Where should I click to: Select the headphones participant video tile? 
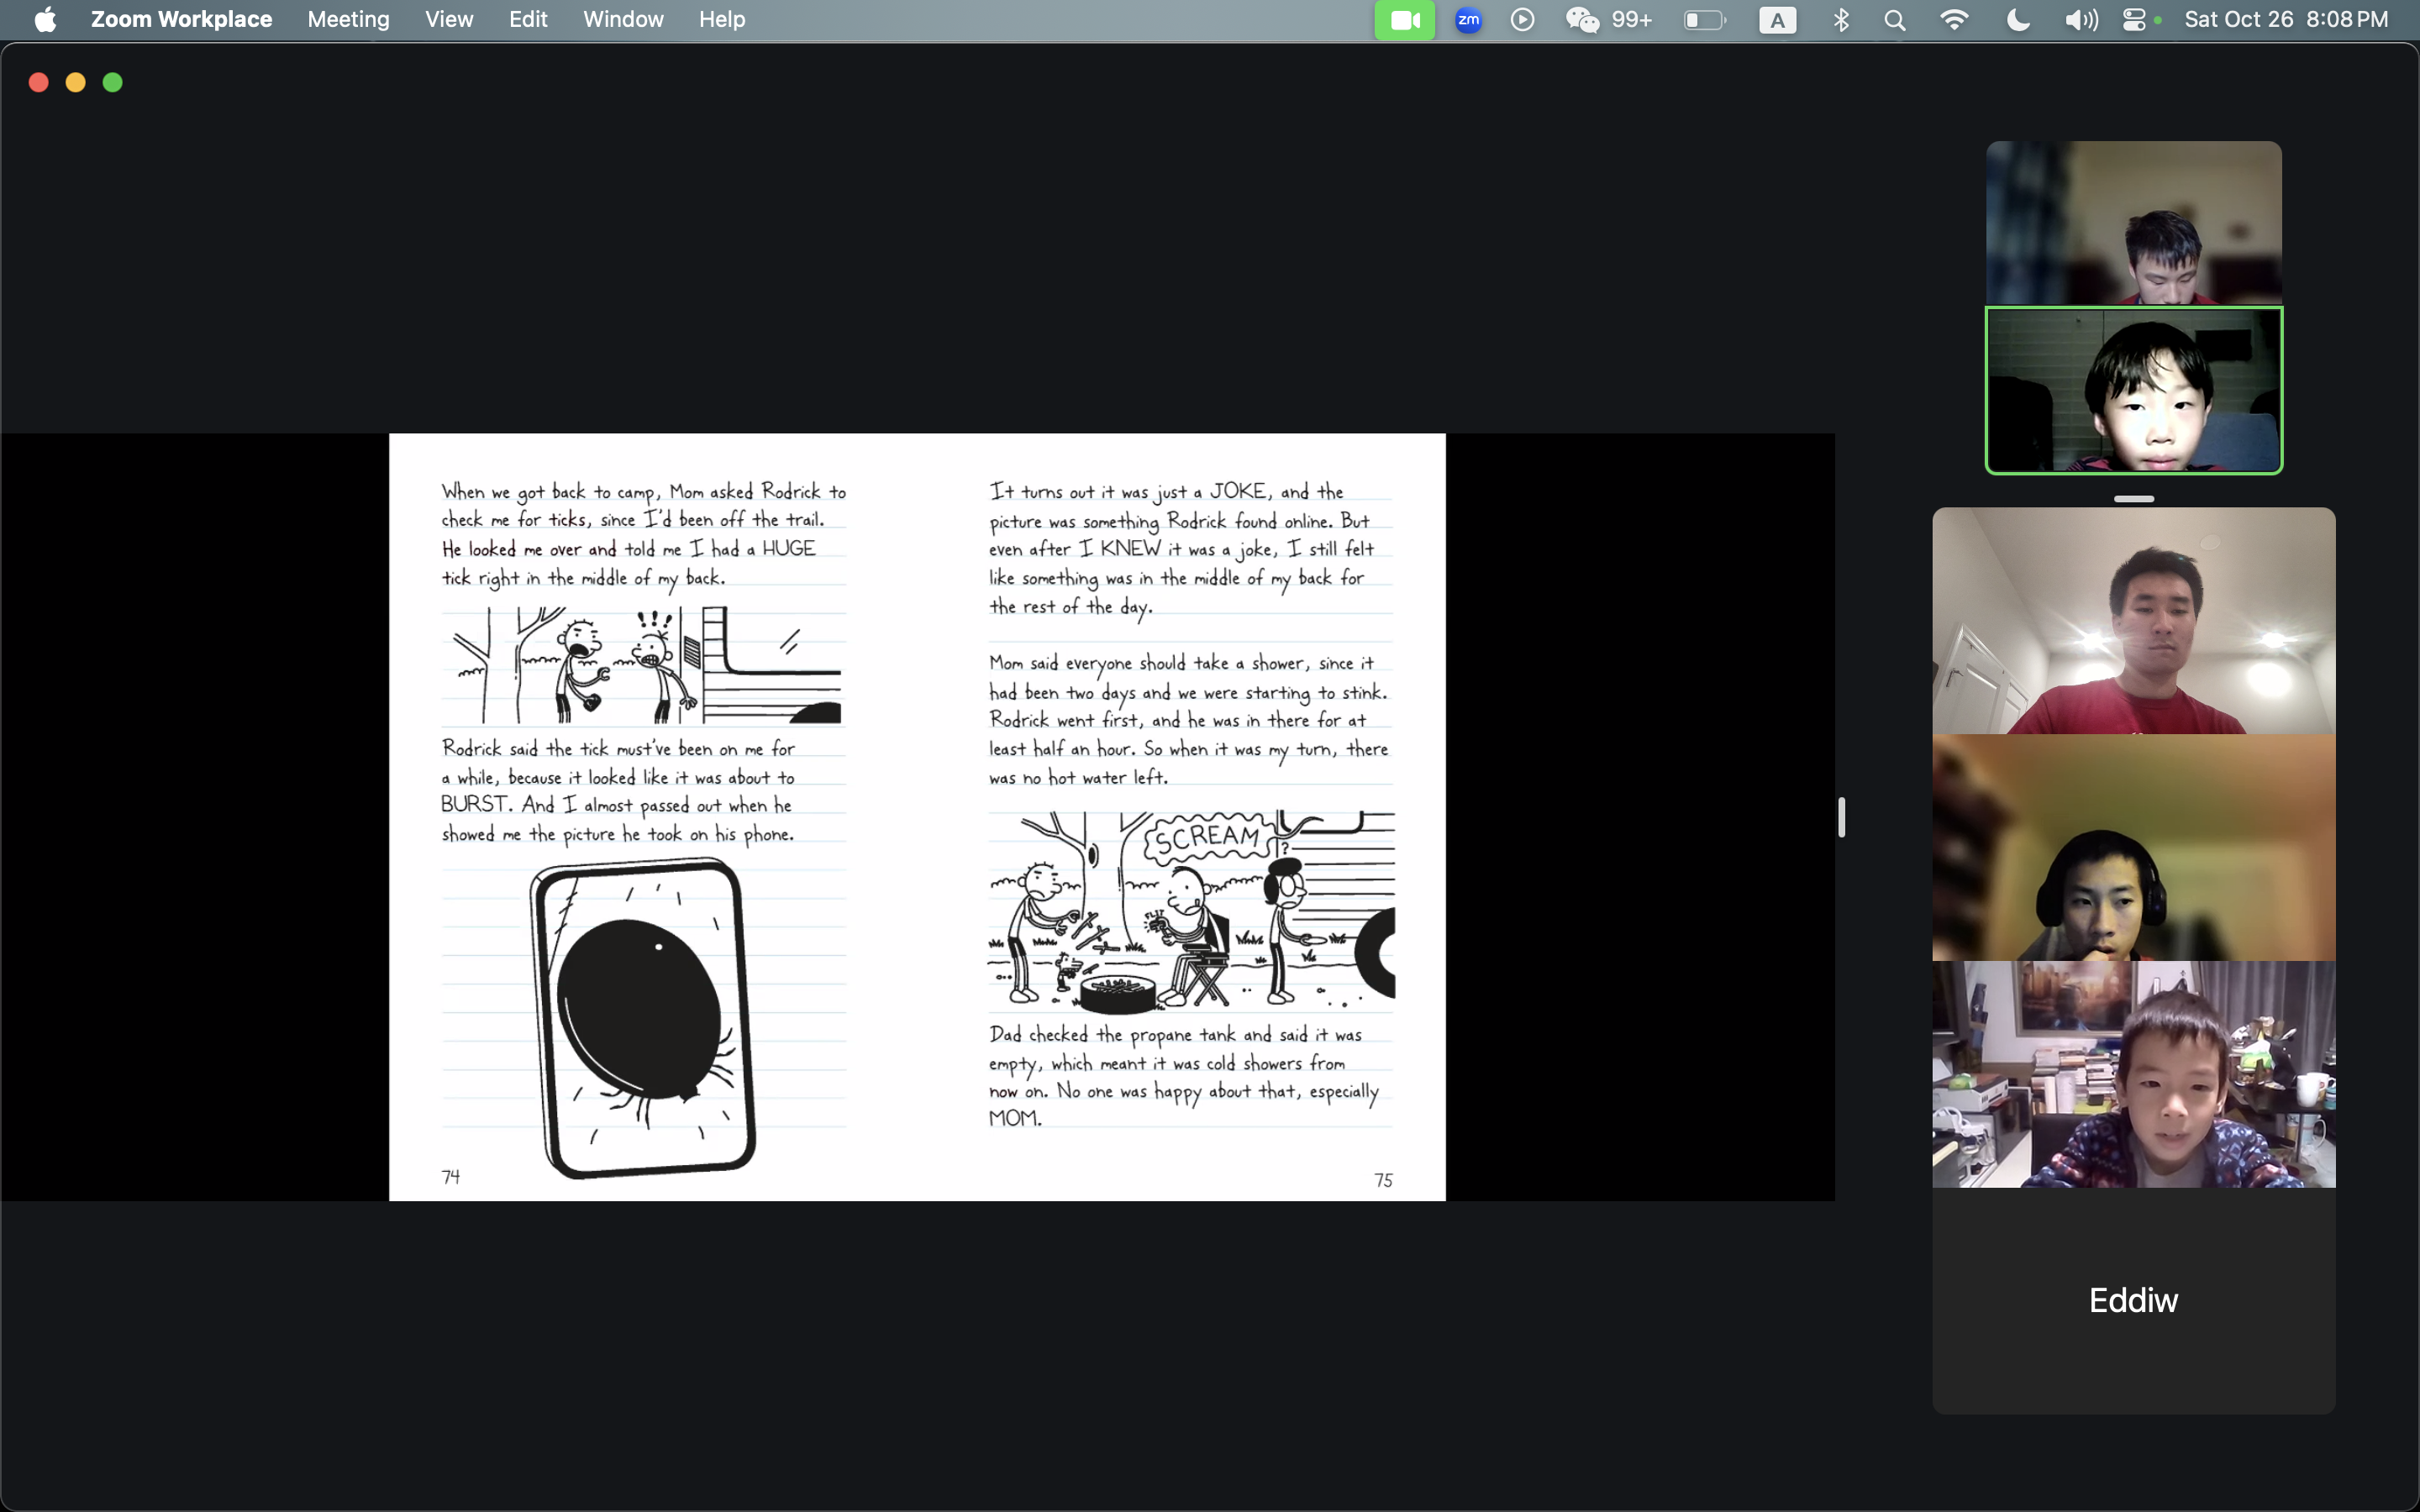(2133, 847)
